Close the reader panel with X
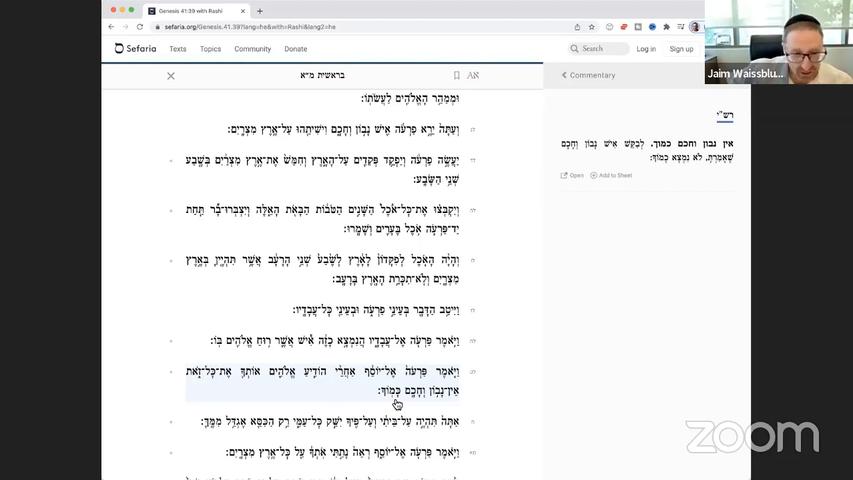The image size is (853, 480). tap(171, 76)
